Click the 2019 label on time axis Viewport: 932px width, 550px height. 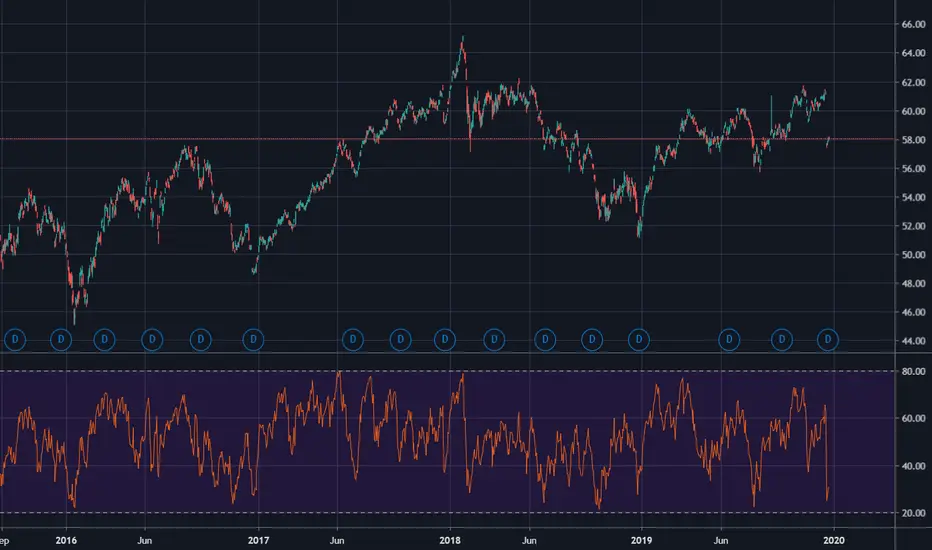point(641,540)
